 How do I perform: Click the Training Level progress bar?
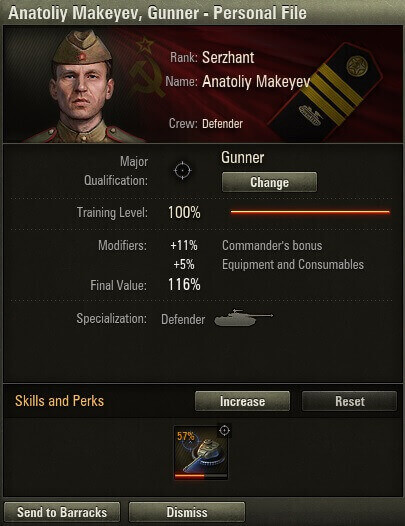pyautogui.click(x=310, y=212)
